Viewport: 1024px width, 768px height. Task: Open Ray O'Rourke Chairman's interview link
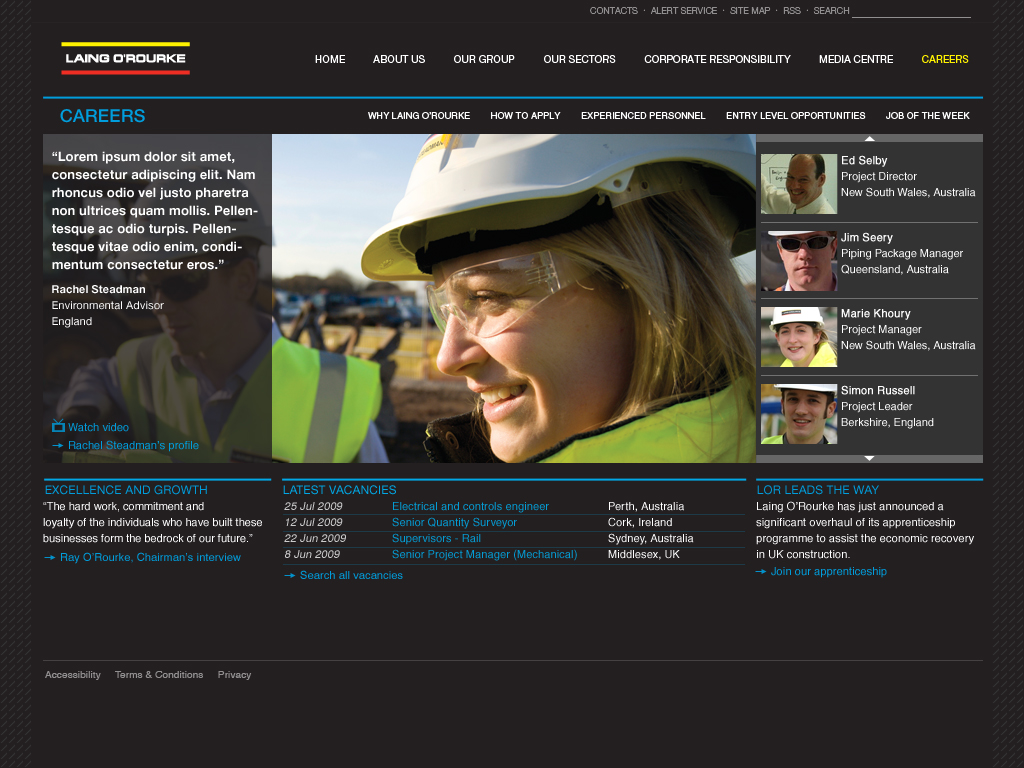click(150, 558)
